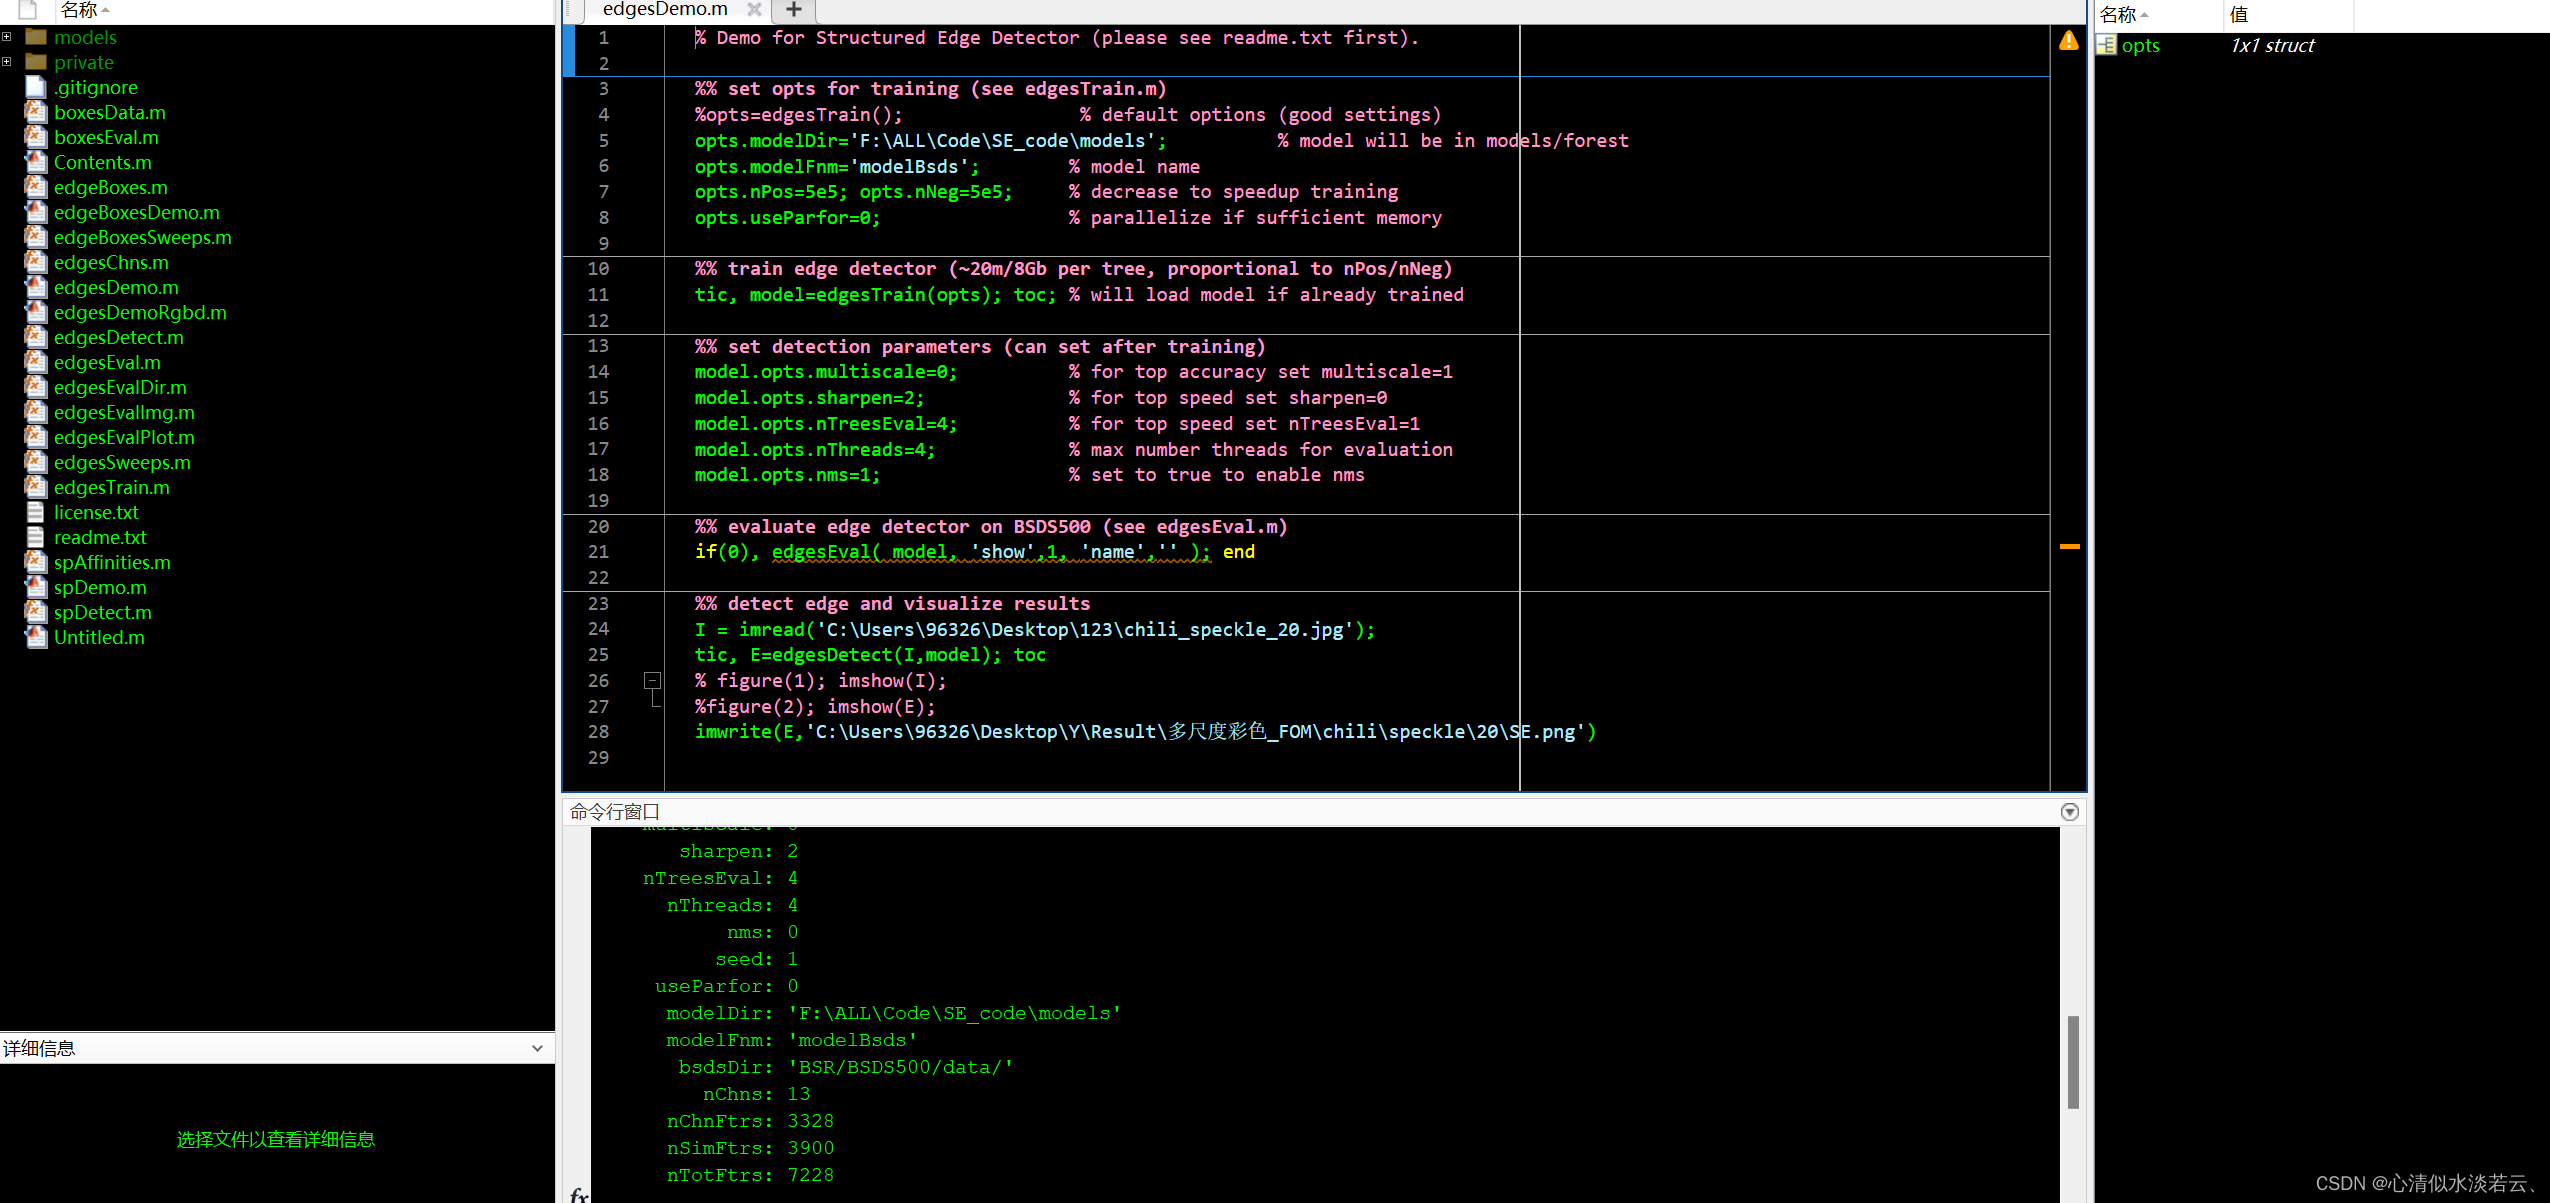Select the edgeBoxesSweeps.m file icon
The height and width of the screenshot is (1203, 2550).
click(x=36, y=237)
